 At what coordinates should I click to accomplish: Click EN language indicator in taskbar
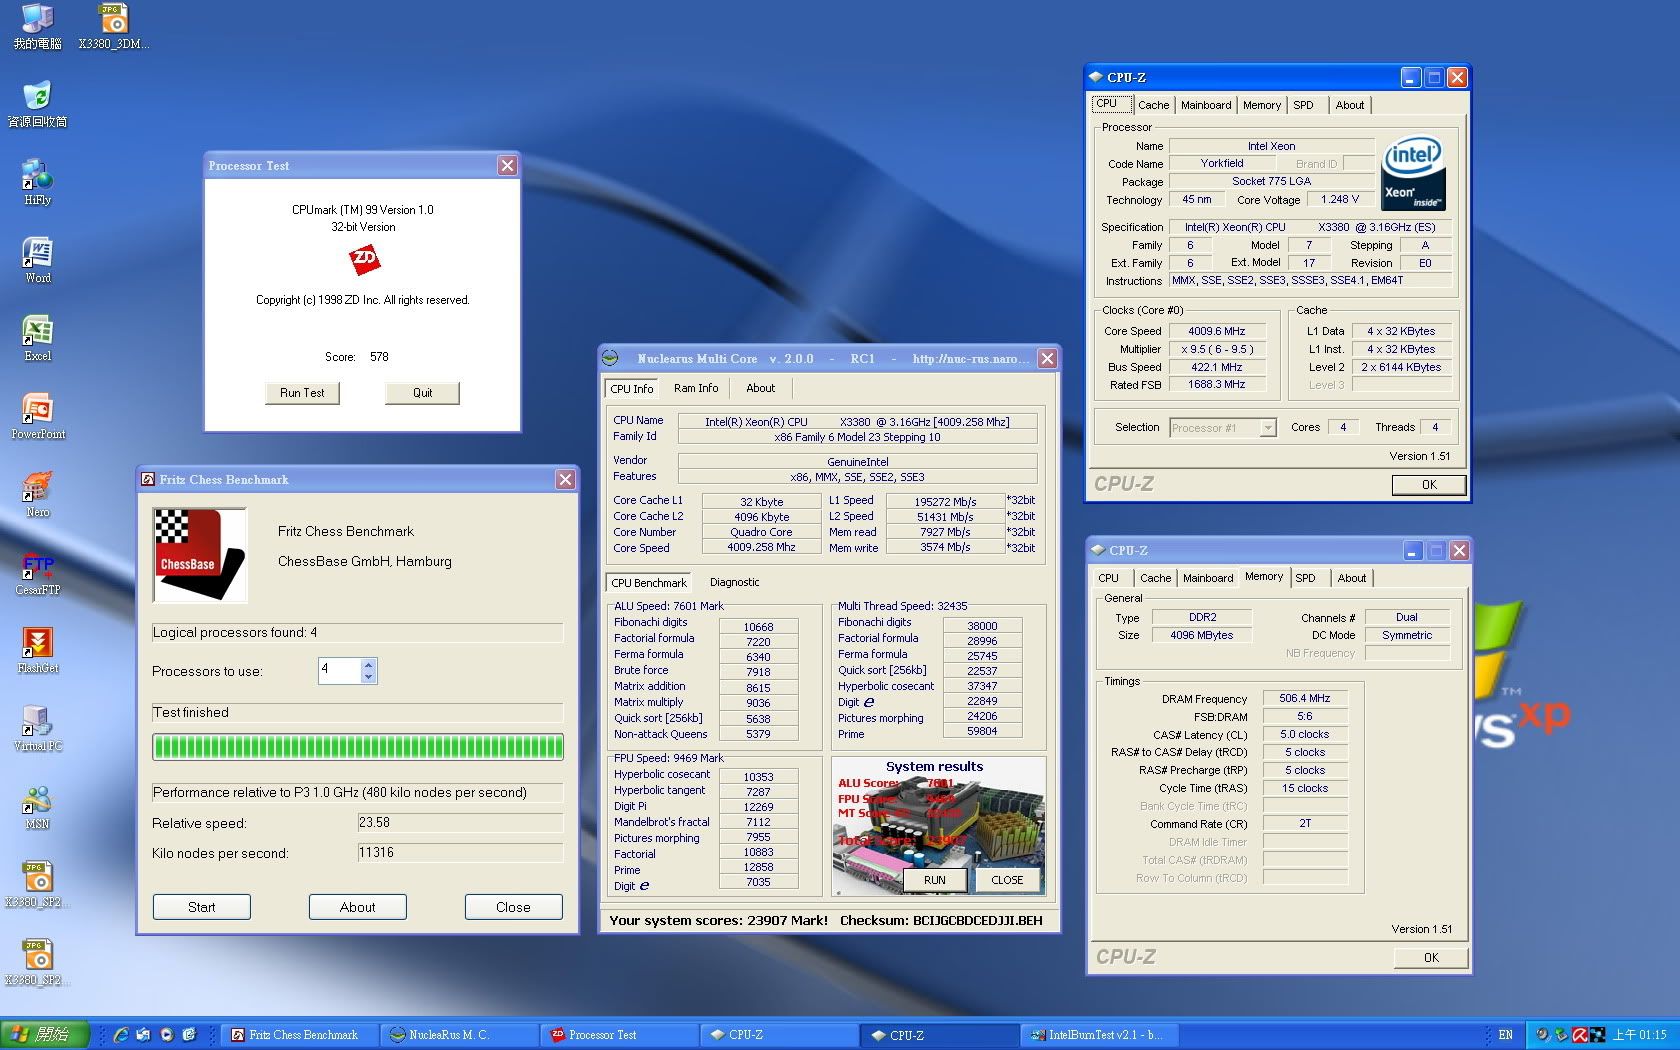tap(1505, 1035)
